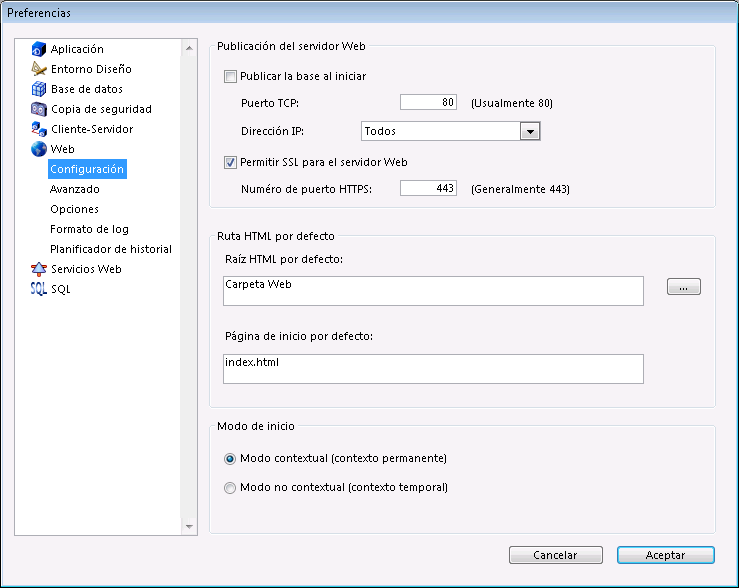Screen dimensions: 739x588
Task: Click the Web globe icon
Action: coord(39,149)
